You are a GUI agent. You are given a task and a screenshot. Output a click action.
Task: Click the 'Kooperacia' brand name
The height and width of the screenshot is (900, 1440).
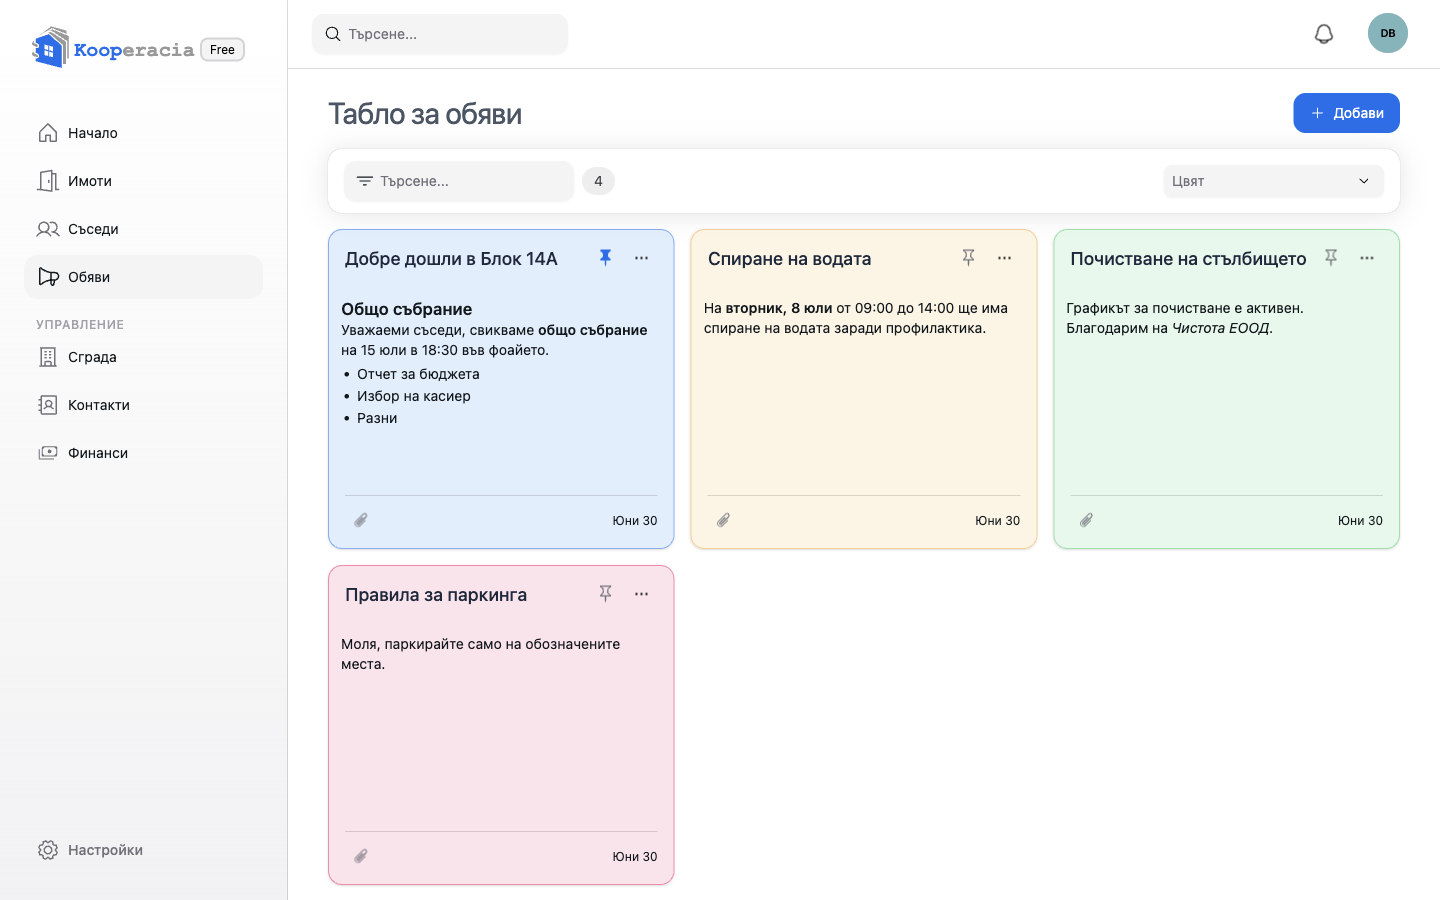(134, 50)
